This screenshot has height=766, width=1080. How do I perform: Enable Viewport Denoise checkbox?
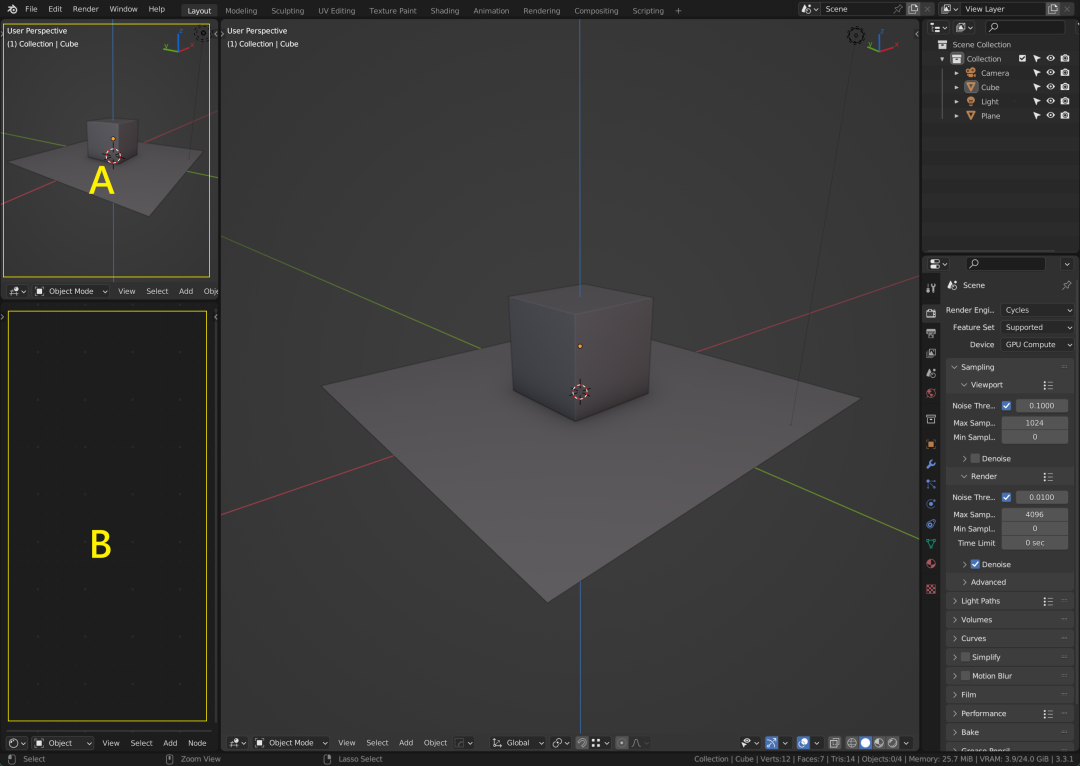coord(975,459)
